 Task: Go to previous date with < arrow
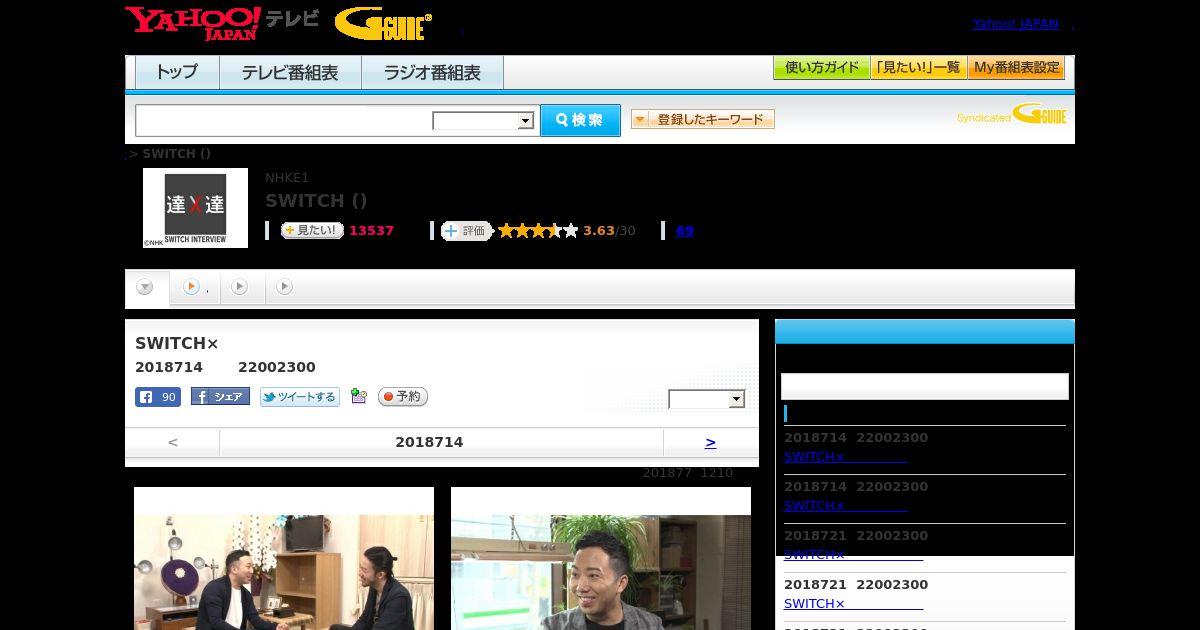point(173,442)
